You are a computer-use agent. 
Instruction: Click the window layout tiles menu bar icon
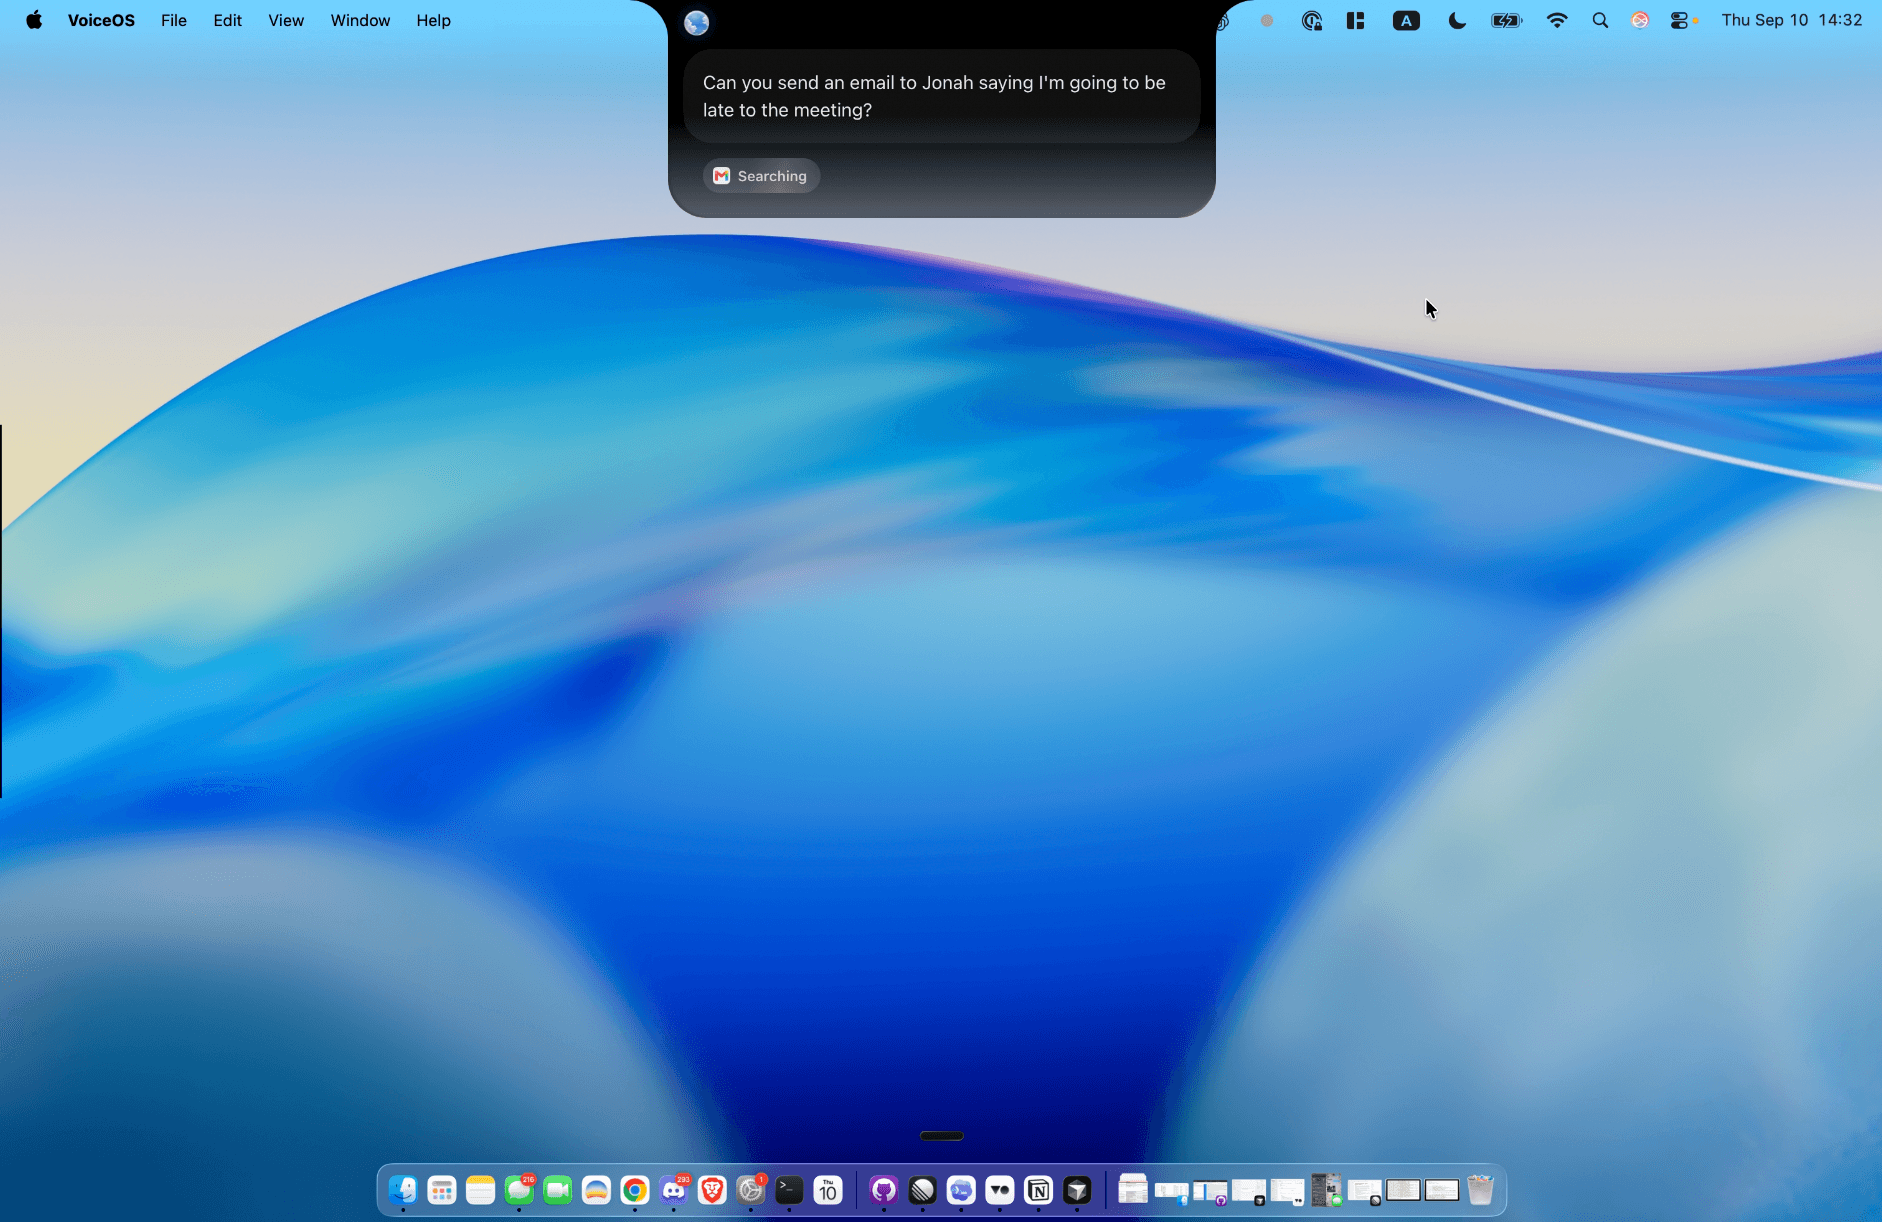coord(1356,20)
